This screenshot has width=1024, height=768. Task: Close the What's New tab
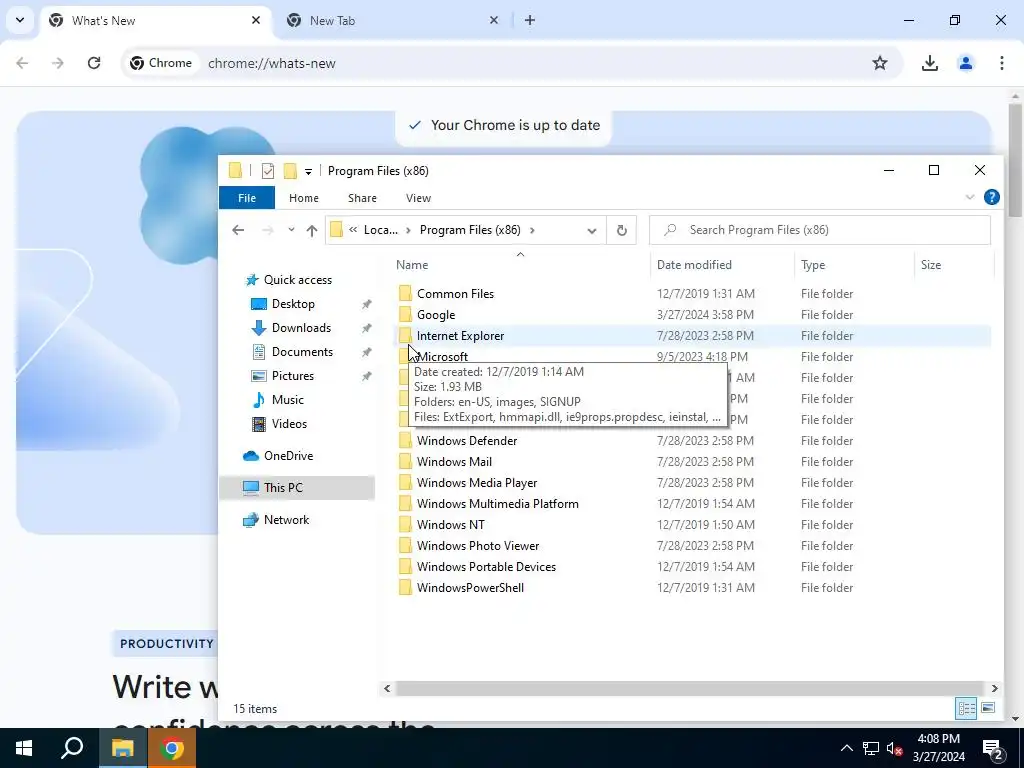coord(256,20)
